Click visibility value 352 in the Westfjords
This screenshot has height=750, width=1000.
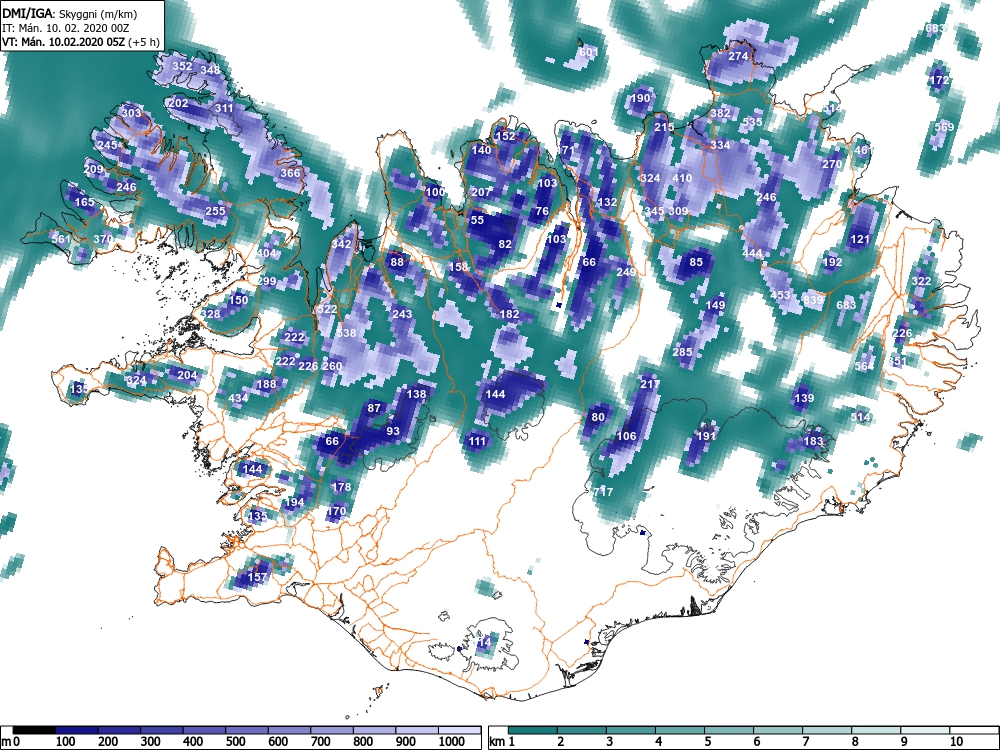(x=182, y=66)
